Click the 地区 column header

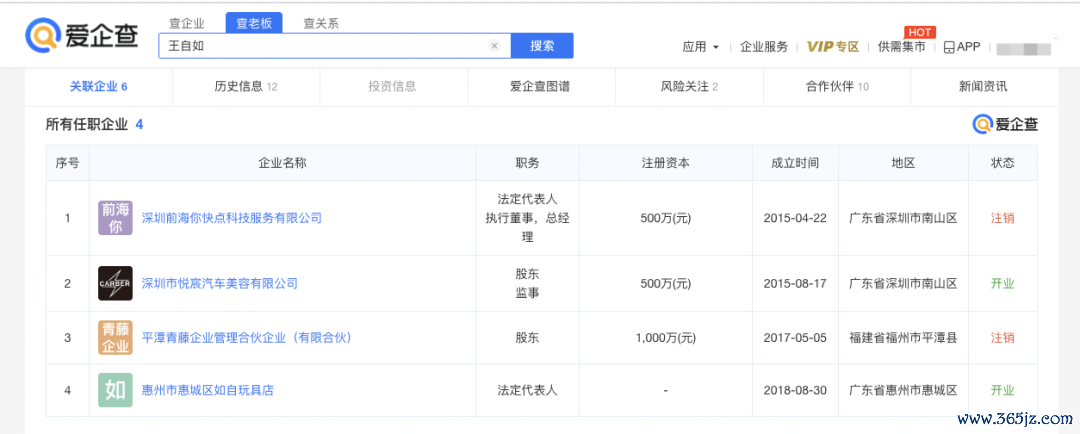point(903,163)
